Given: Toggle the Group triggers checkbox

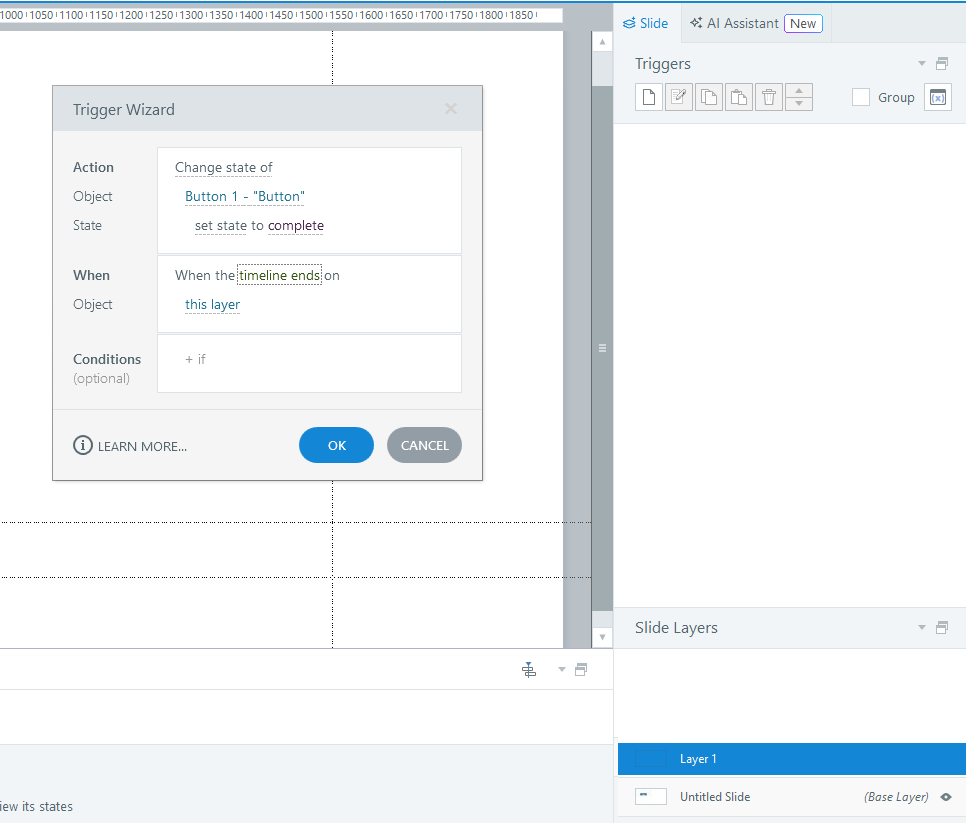Looking at the screenshot, I should click(x=861, y=97).
